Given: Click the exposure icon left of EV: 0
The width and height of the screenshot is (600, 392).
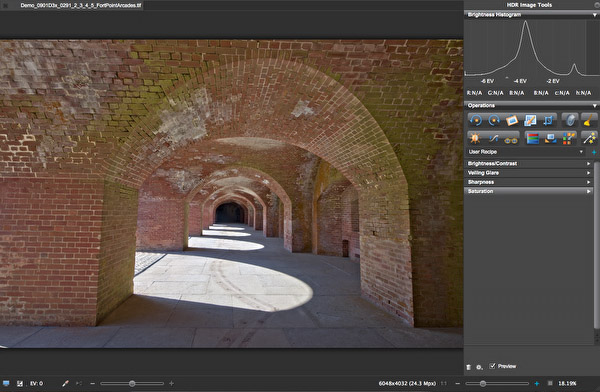Looking at the screenshot, I should 20,383.
